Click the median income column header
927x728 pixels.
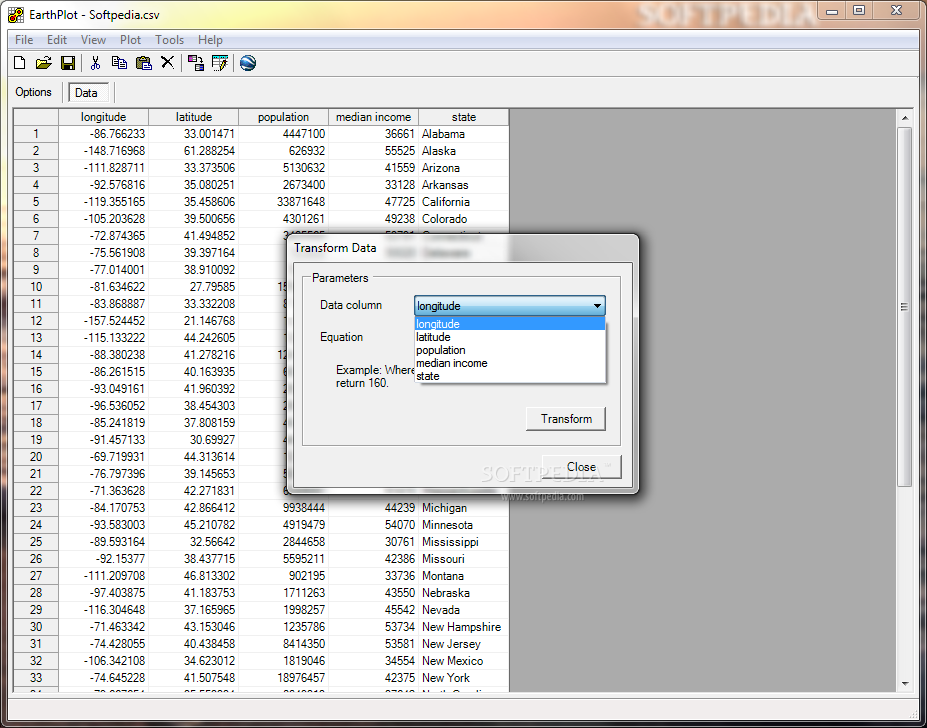(x=374, y=117)
